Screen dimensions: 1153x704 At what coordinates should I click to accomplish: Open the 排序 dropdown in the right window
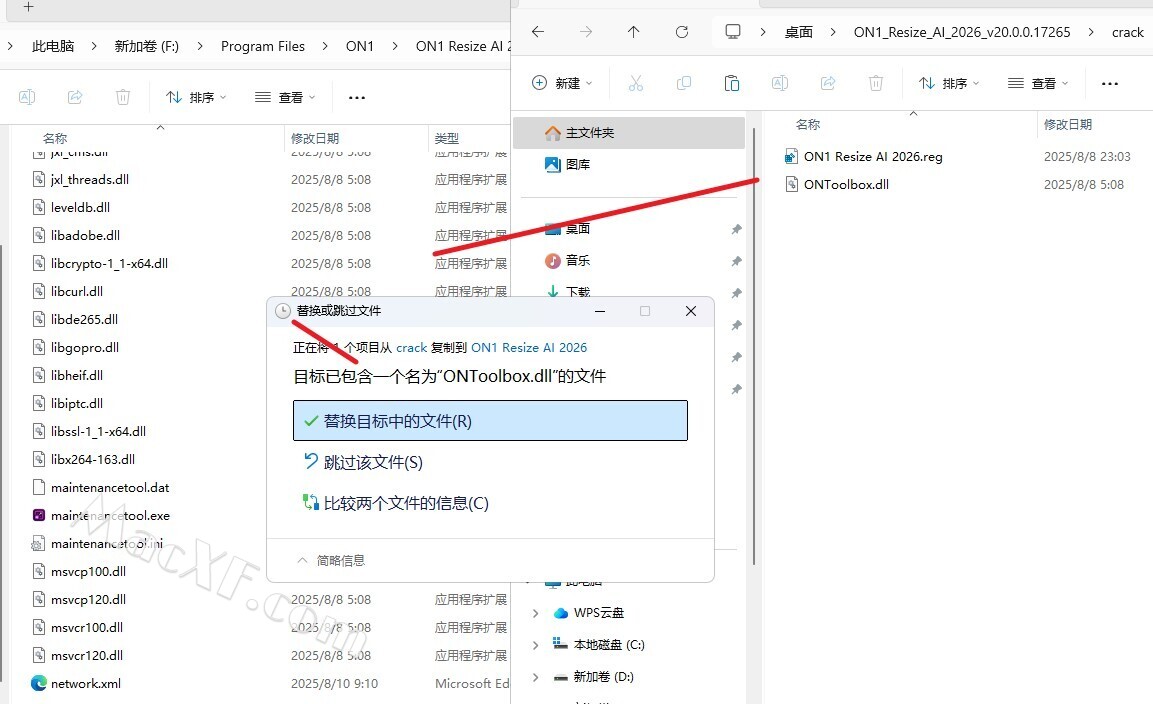949,83
